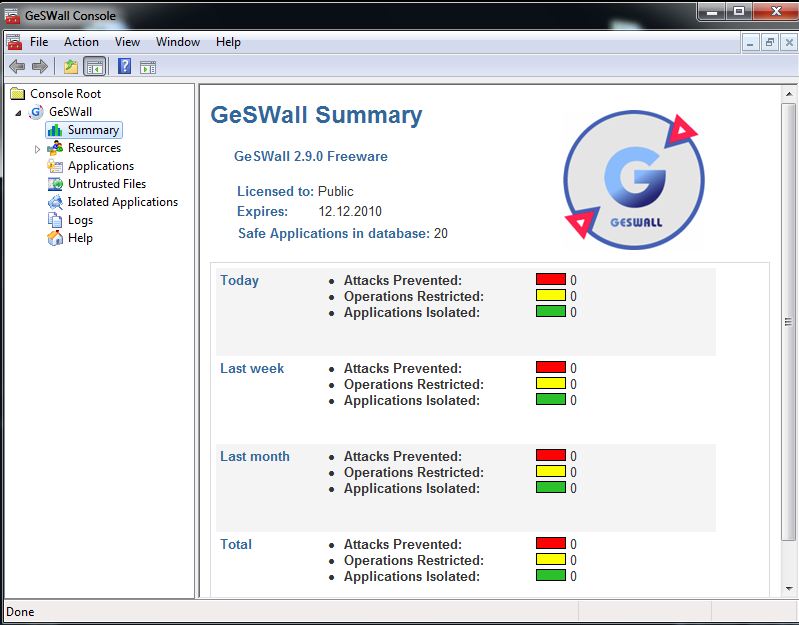Image resolution: width=799 pixels, height=625 pixels.
Task: Expand the Resources tree node arrow
Action: click(38, 149)
